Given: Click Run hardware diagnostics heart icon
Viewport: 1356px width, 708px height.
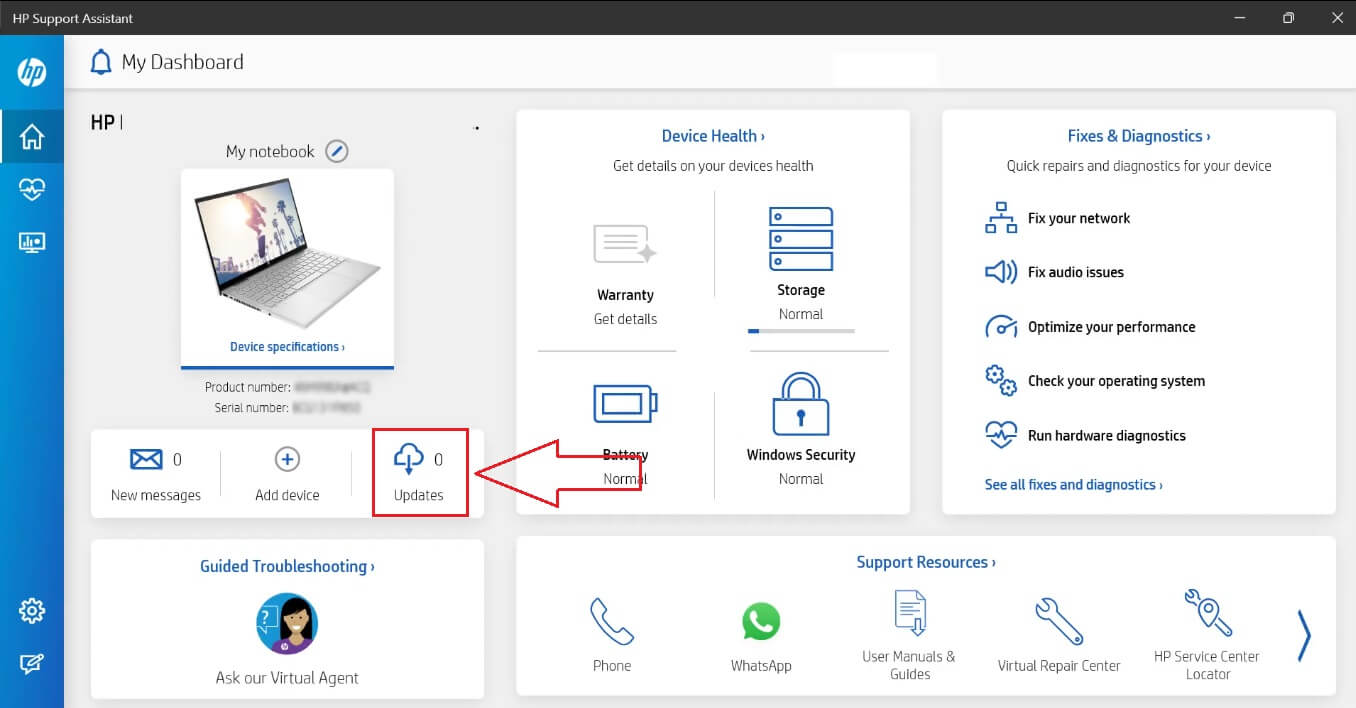Looking at the screenshot, I should 1001,435.
